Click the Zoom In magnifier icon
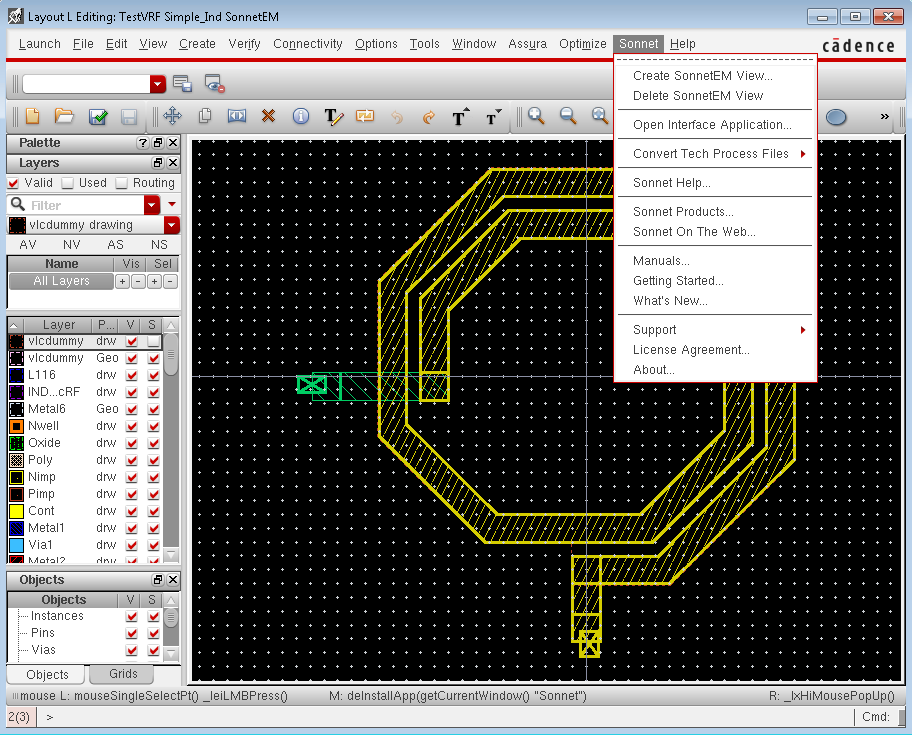912x735 pixels. pos(536,116)
